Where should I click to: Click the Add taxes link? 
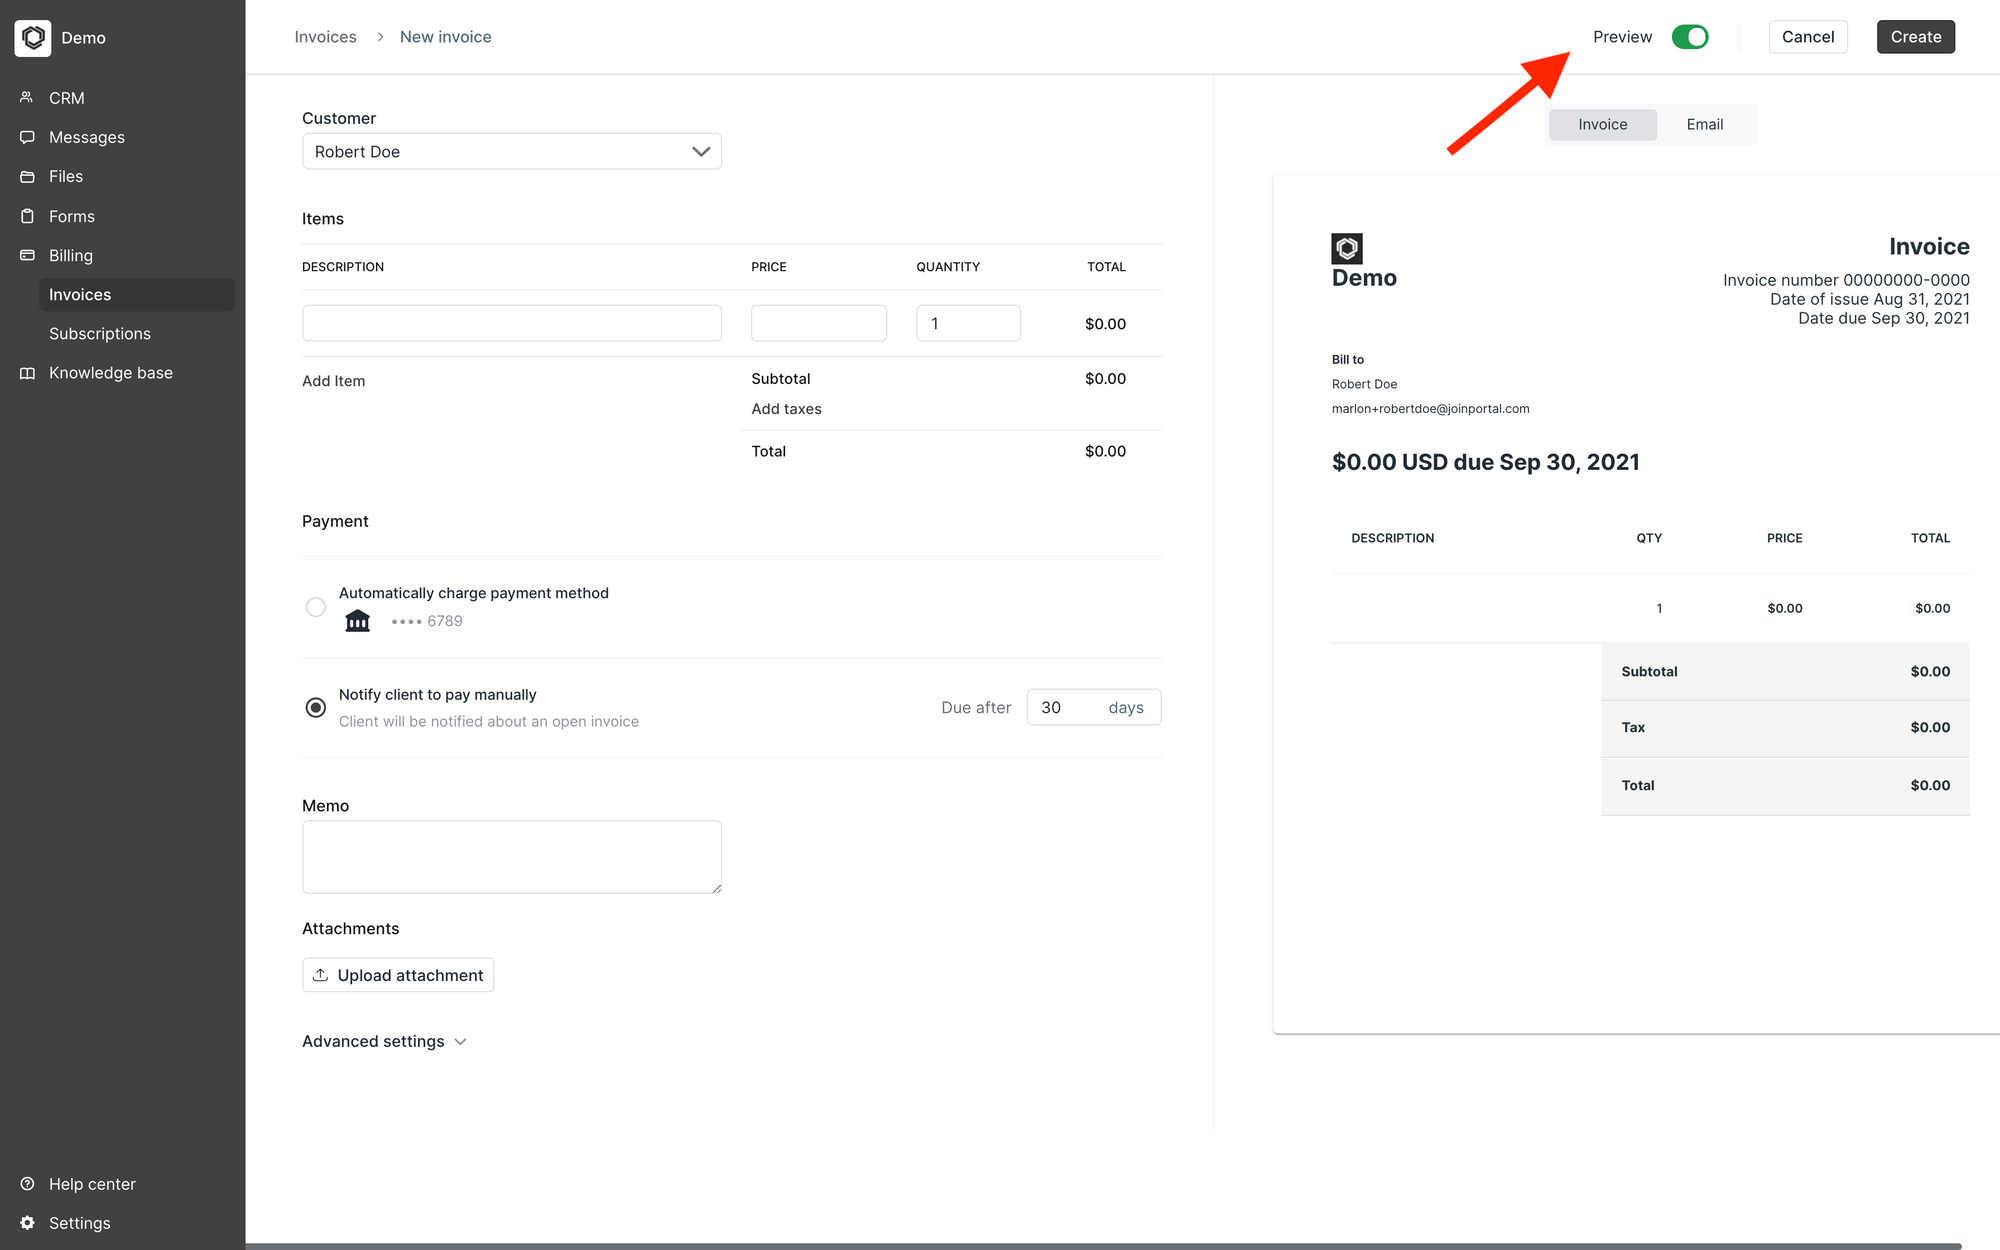[x=786, y=409]
